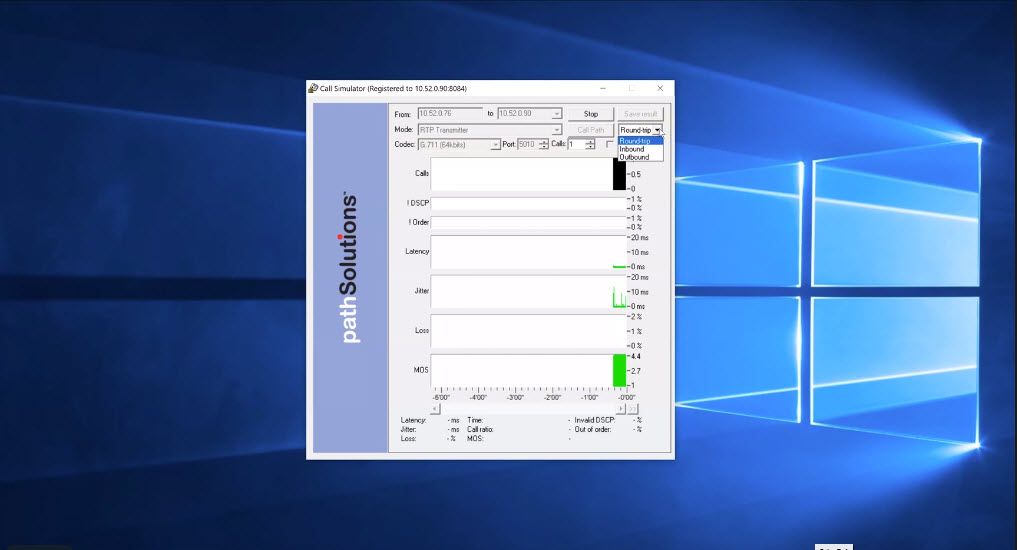This screenshot has width=1017, height=550.
Task: Decrease the Calls count with down arrow
Action: pos(590,147)
